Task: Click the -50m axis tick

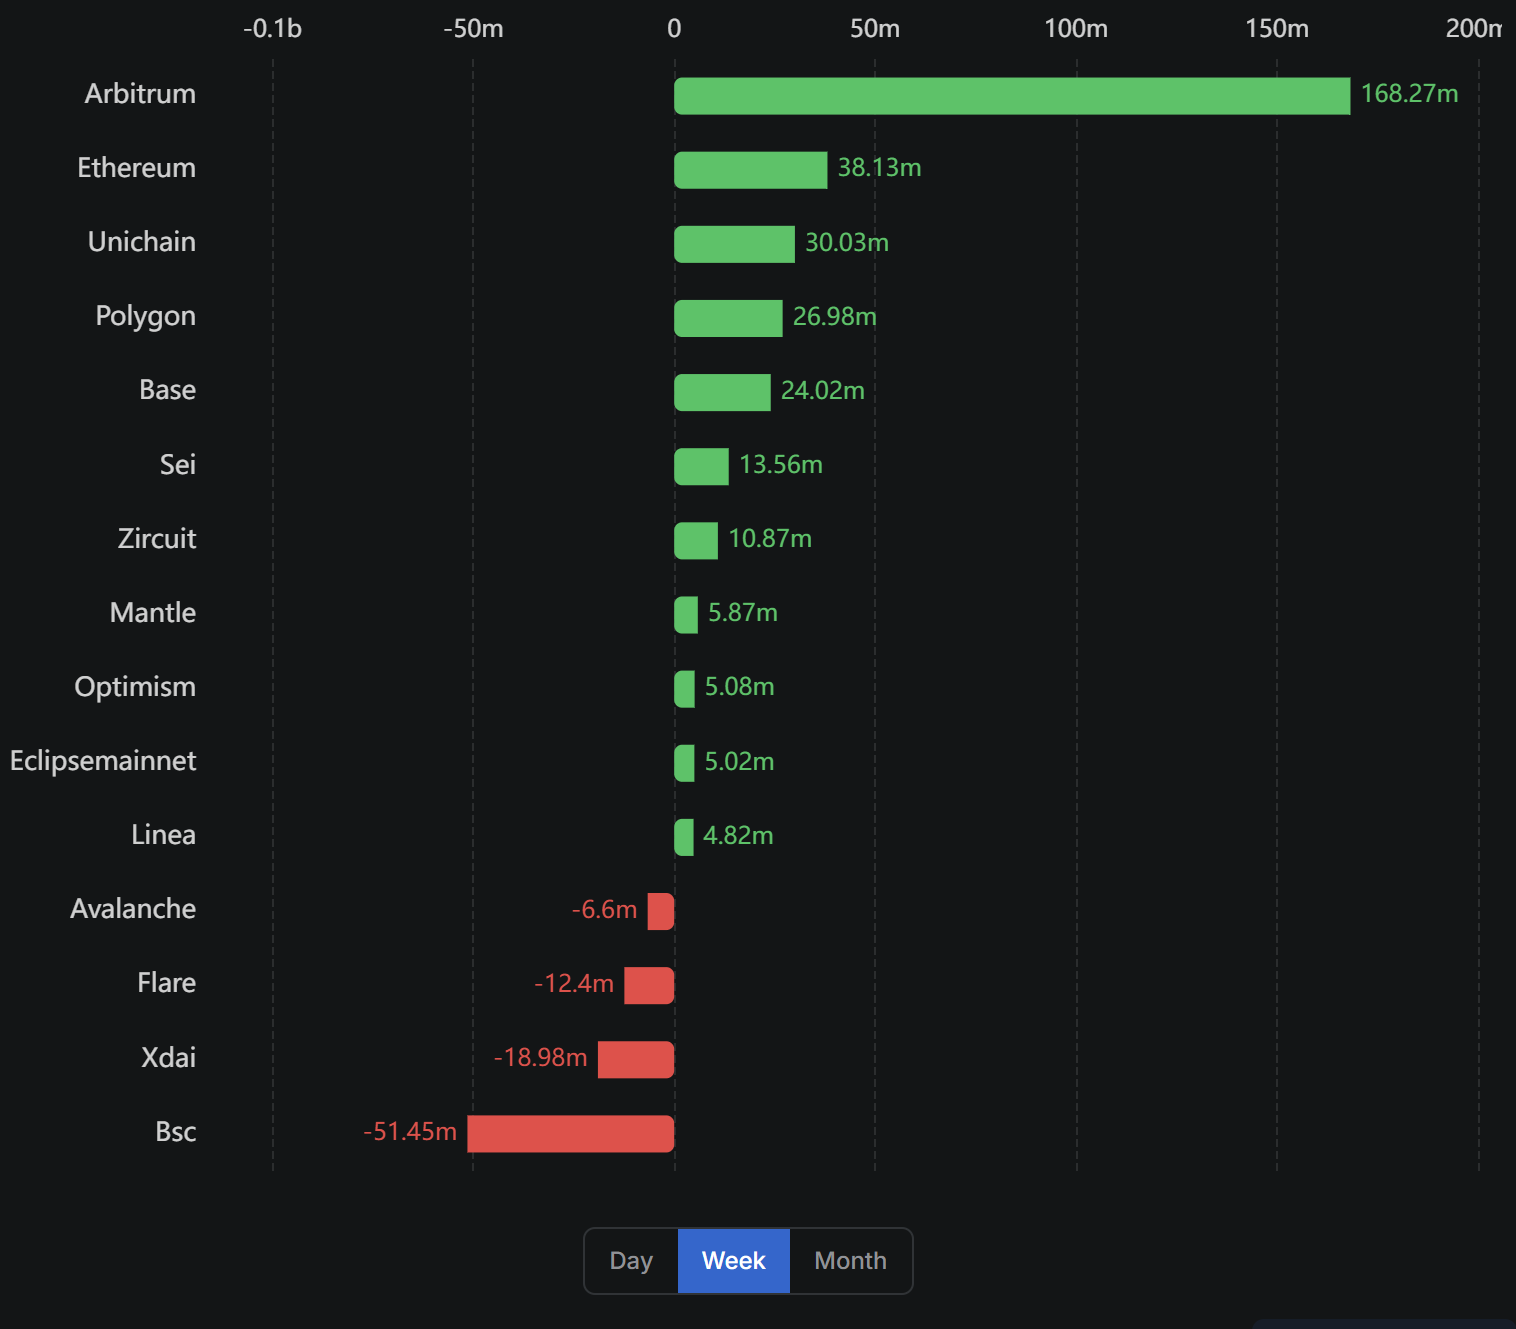Action: [473, 29]
